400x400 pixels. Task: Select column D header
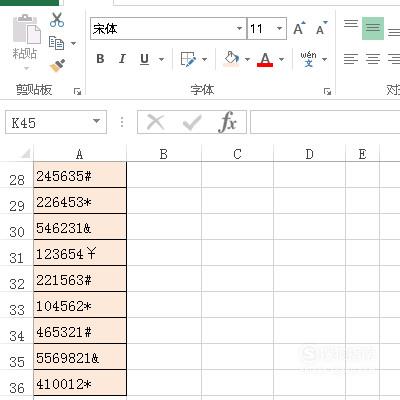tap(309, 154)
